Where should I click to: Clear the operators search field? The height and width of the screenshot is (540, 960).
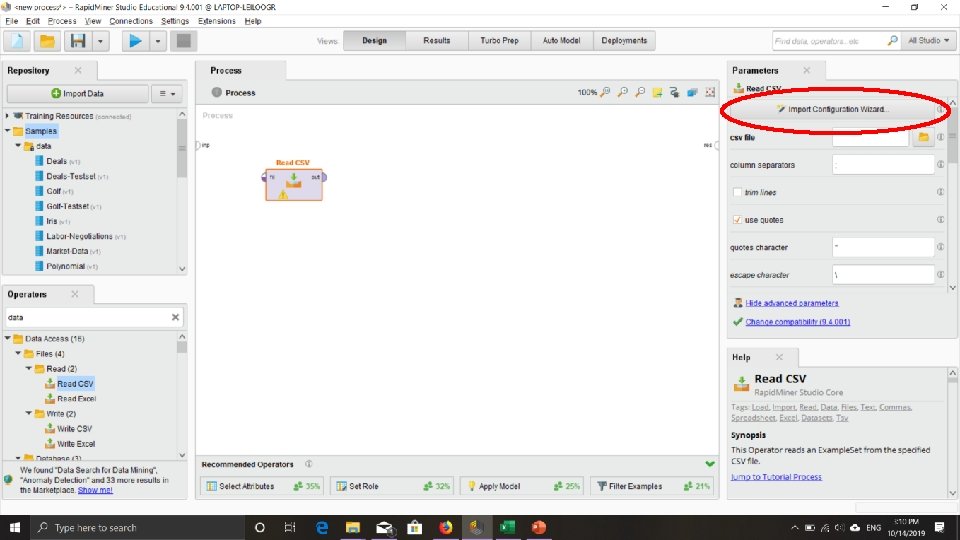click(176, 317)
